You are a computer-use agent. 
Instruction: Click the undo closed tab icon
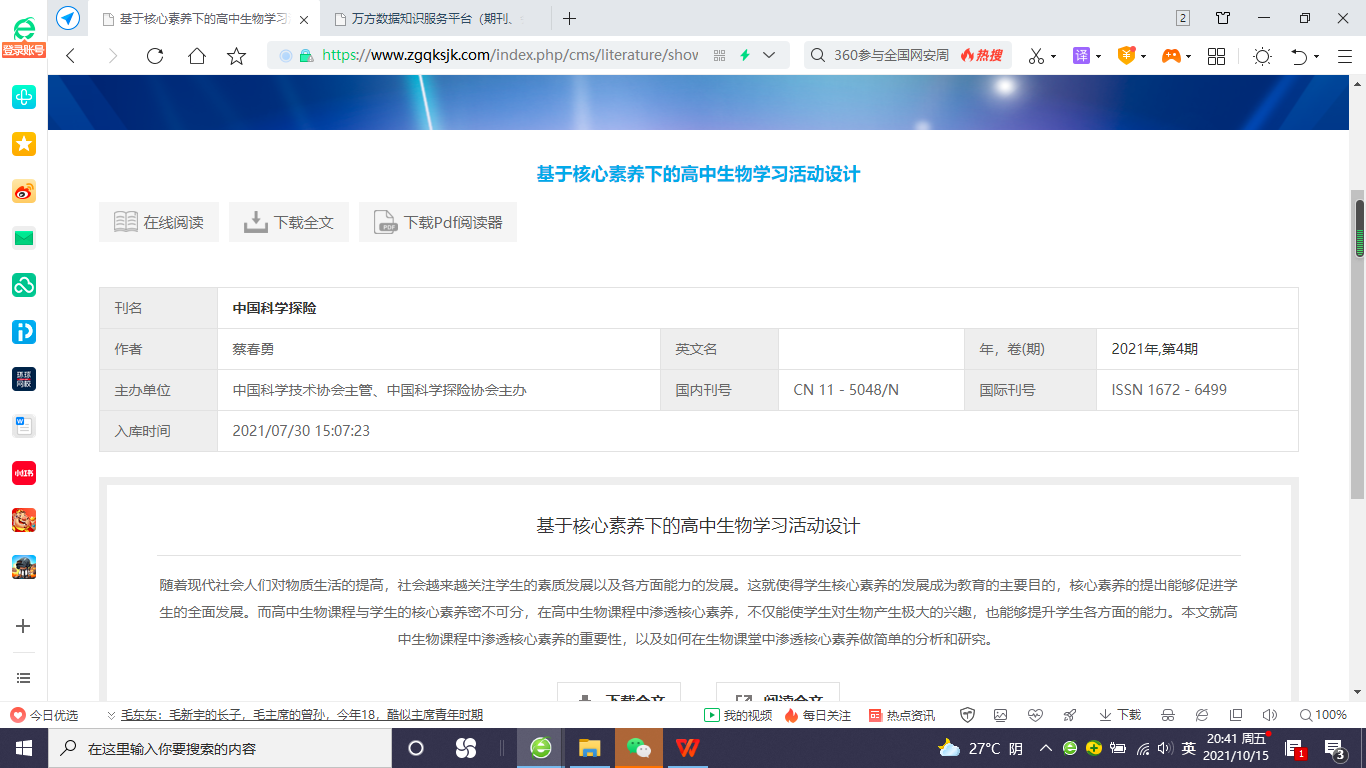click(1299, 56)
